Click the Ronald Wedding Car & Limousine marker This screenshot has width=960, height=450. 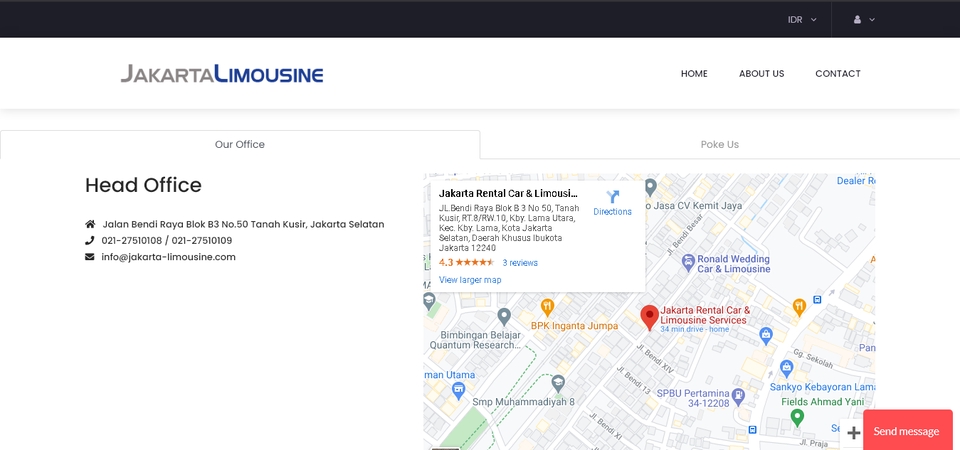(688, 263)
